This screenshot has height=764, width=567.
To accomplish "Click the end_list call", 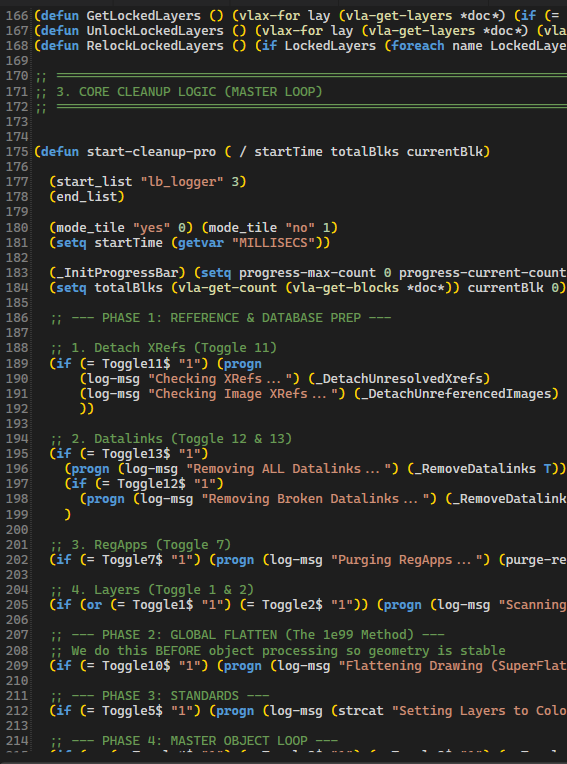I will click(87, 197).
